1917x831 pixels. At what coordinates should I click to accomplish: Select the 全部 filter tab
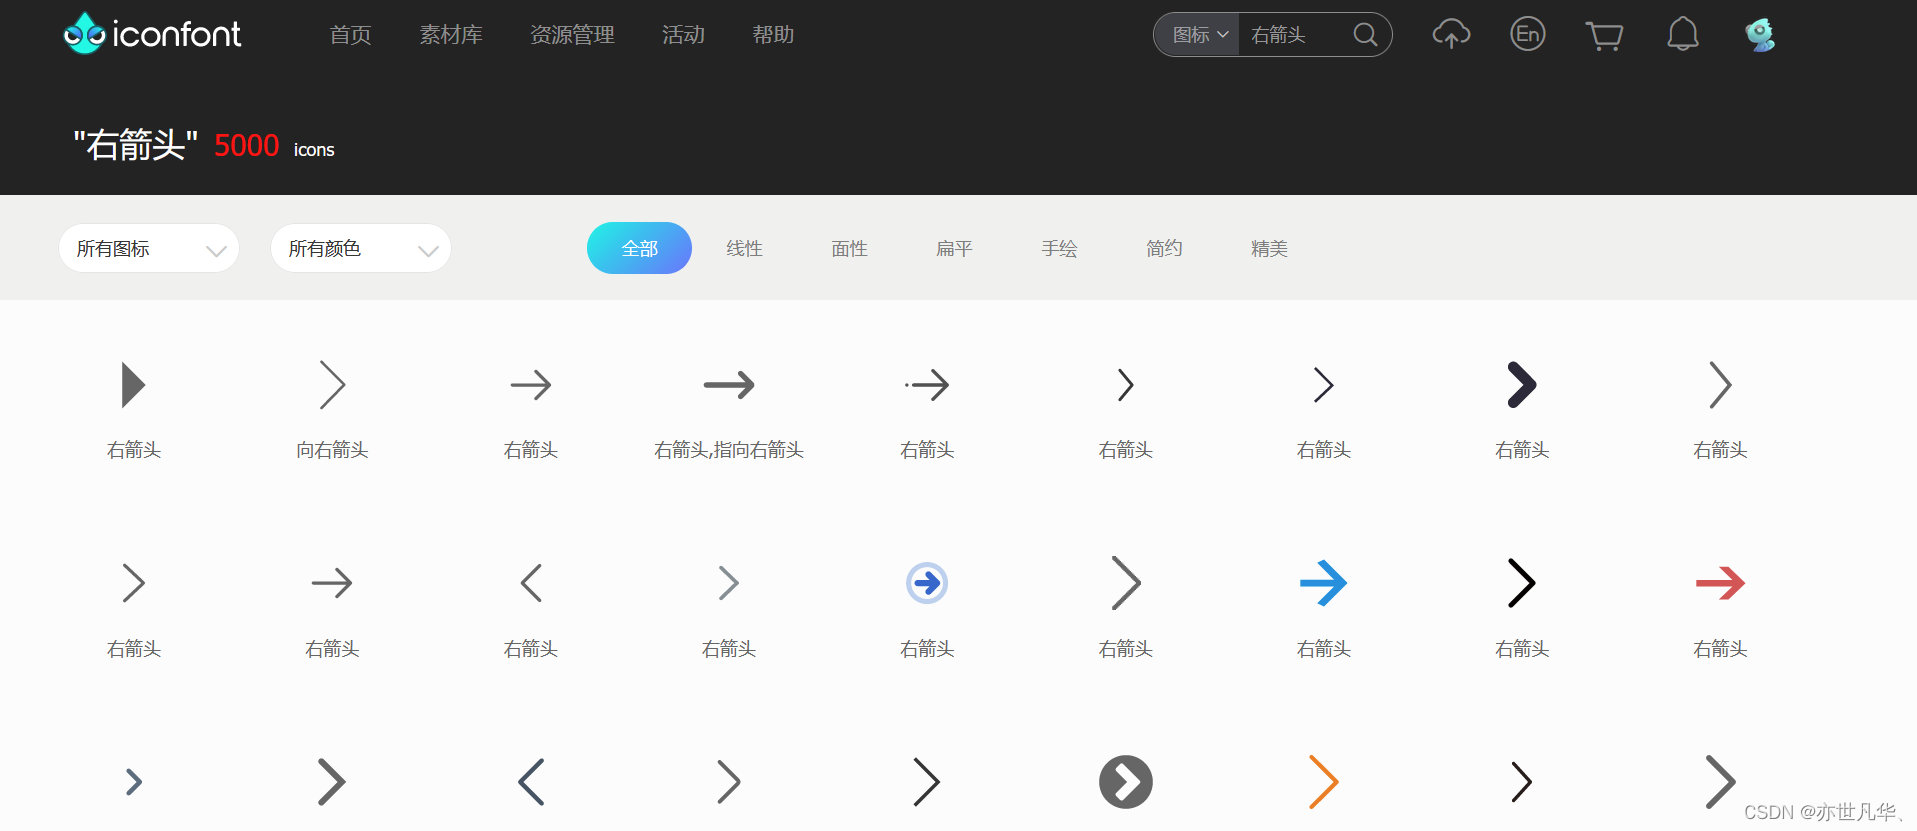click(x=639, y=248)
